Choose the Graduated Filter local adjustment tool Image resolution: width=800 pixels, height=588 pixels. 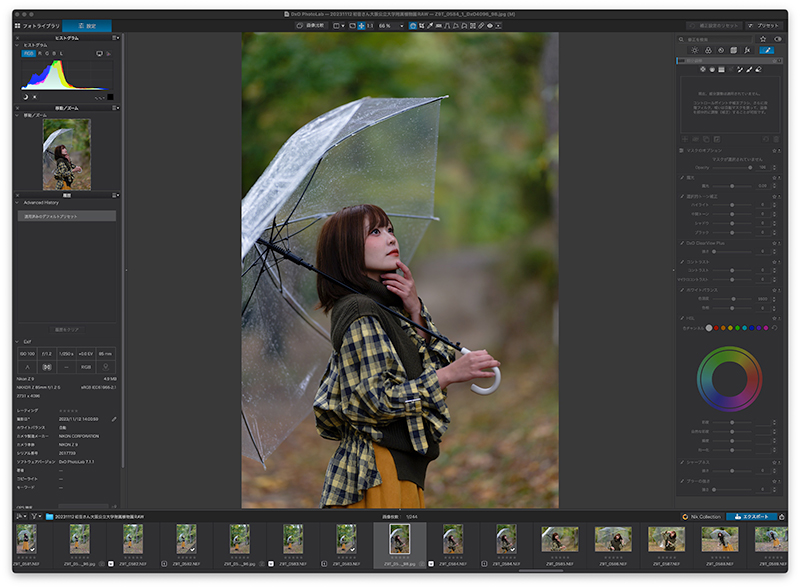[x=721, y=69]
